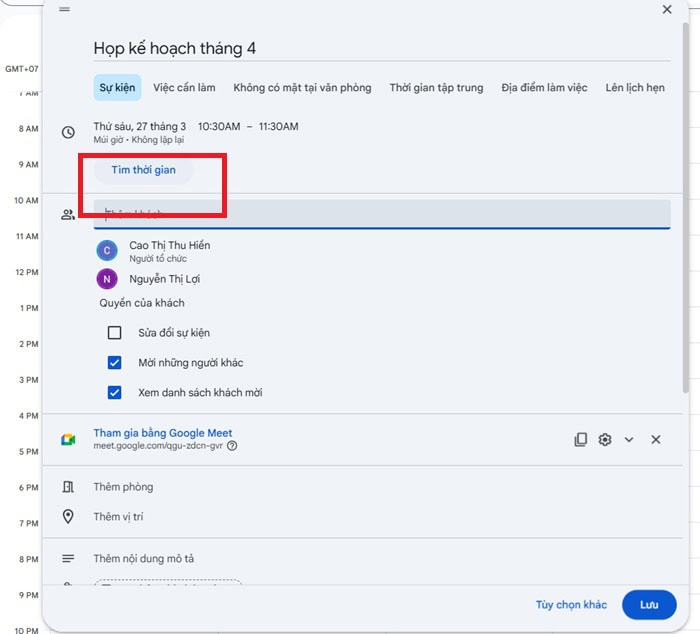Enable the Sửa đổi sự kiện checkbox

tap(115, 333)
